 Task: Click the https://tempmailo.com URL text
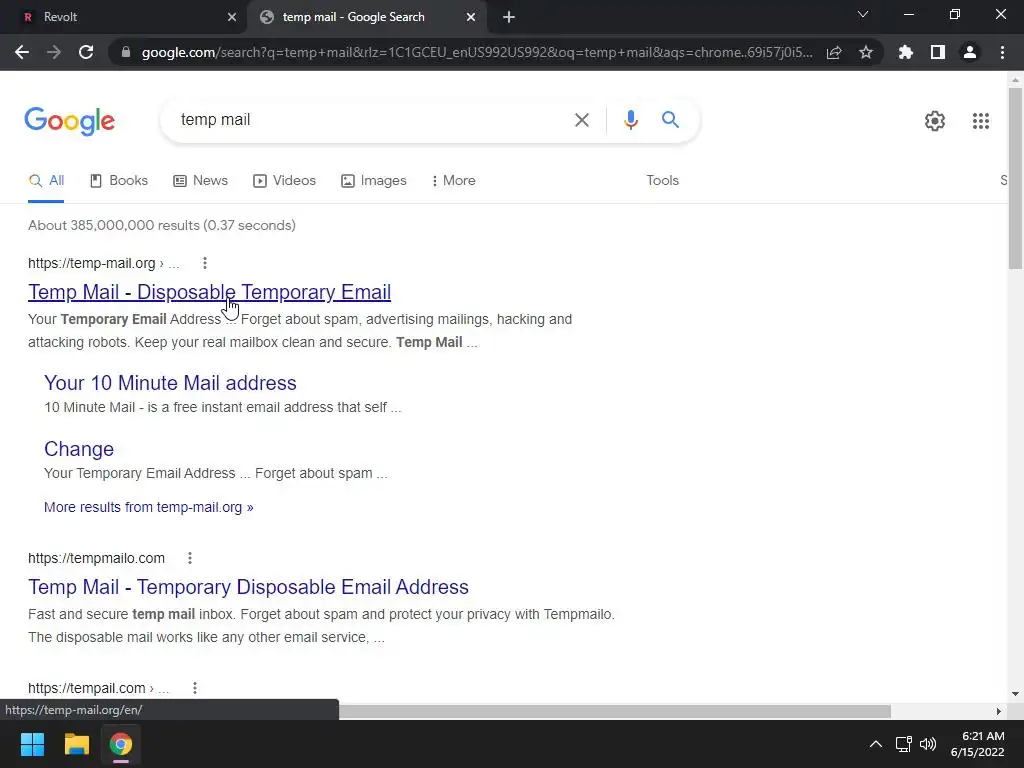[x=96, y=558]
